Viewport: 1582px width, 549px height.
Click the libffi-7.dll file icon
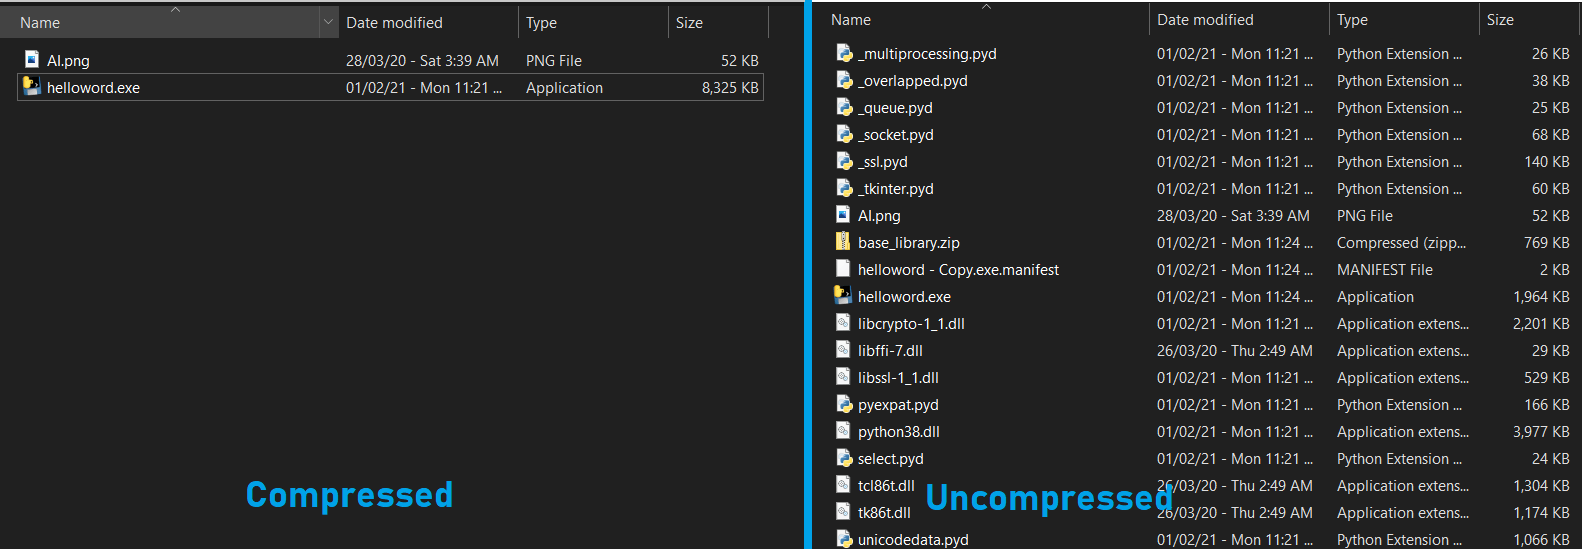tap(844, 350)
